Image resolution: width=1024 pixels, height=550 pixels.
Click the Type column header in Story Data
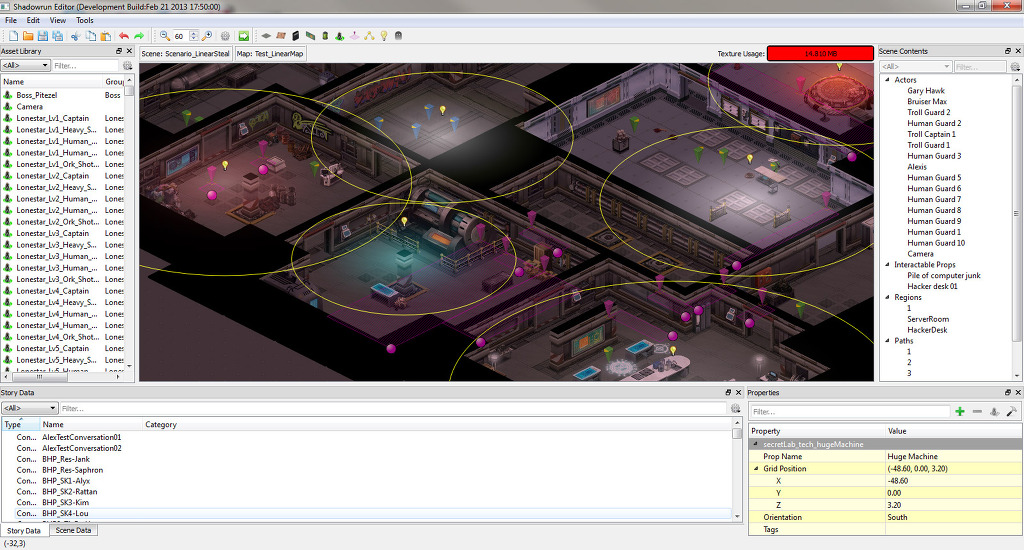point(20,425)
